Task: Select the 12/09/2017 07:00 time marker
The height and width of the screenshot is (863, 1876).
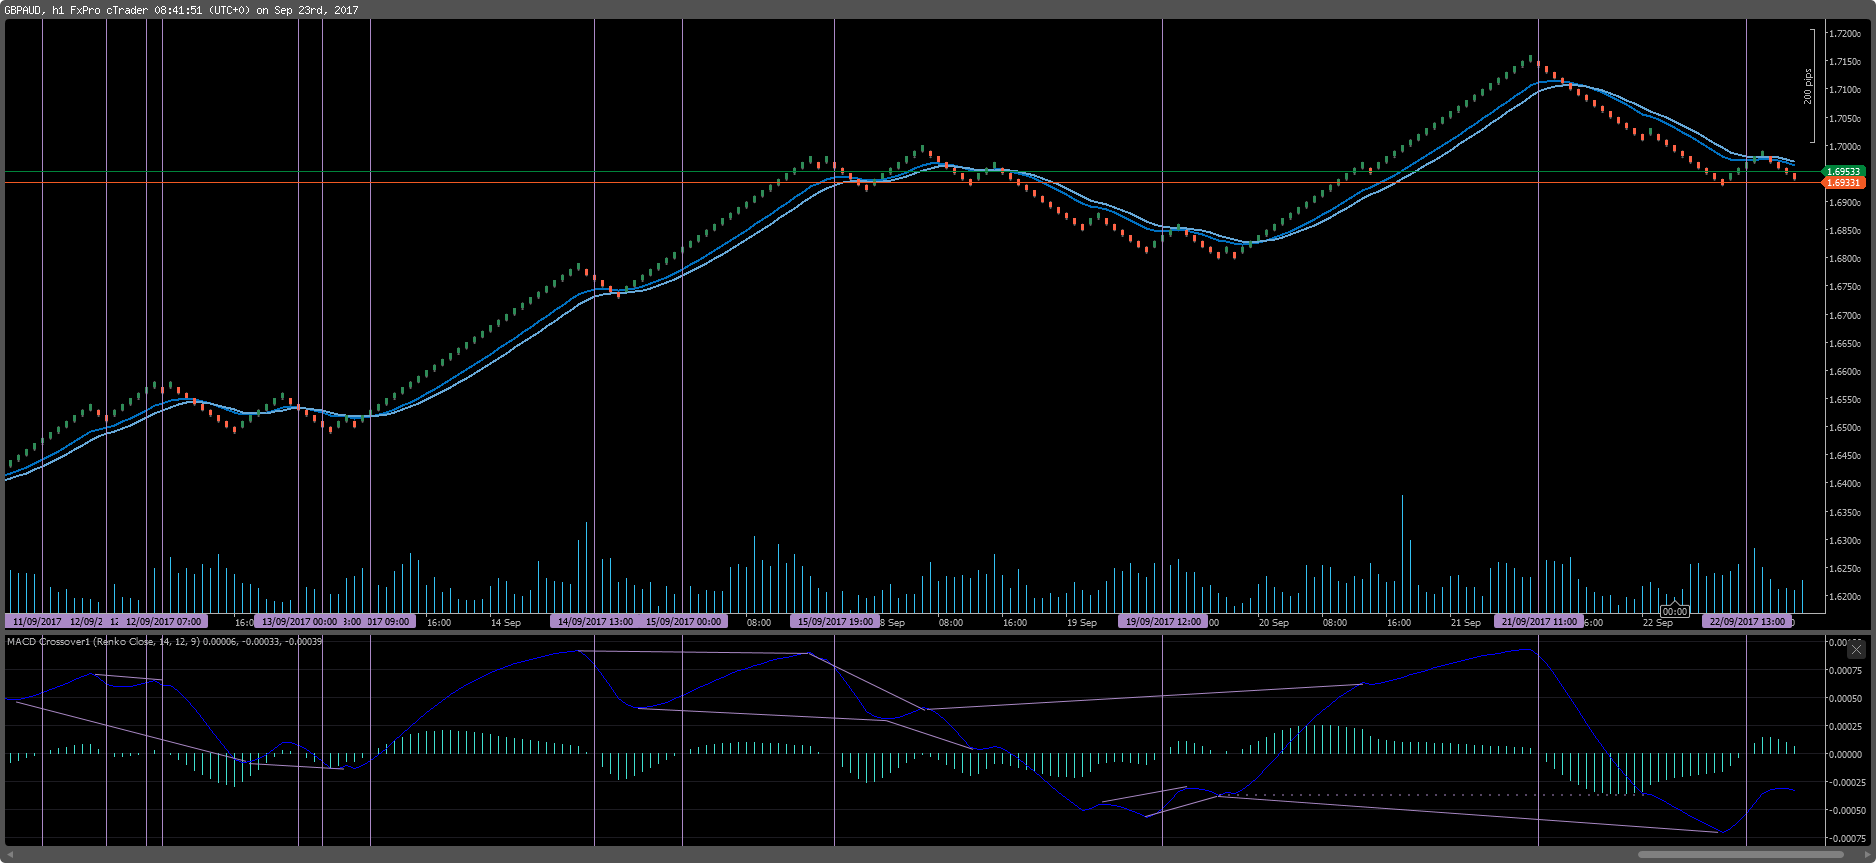Action: click(x=163, y=622)
